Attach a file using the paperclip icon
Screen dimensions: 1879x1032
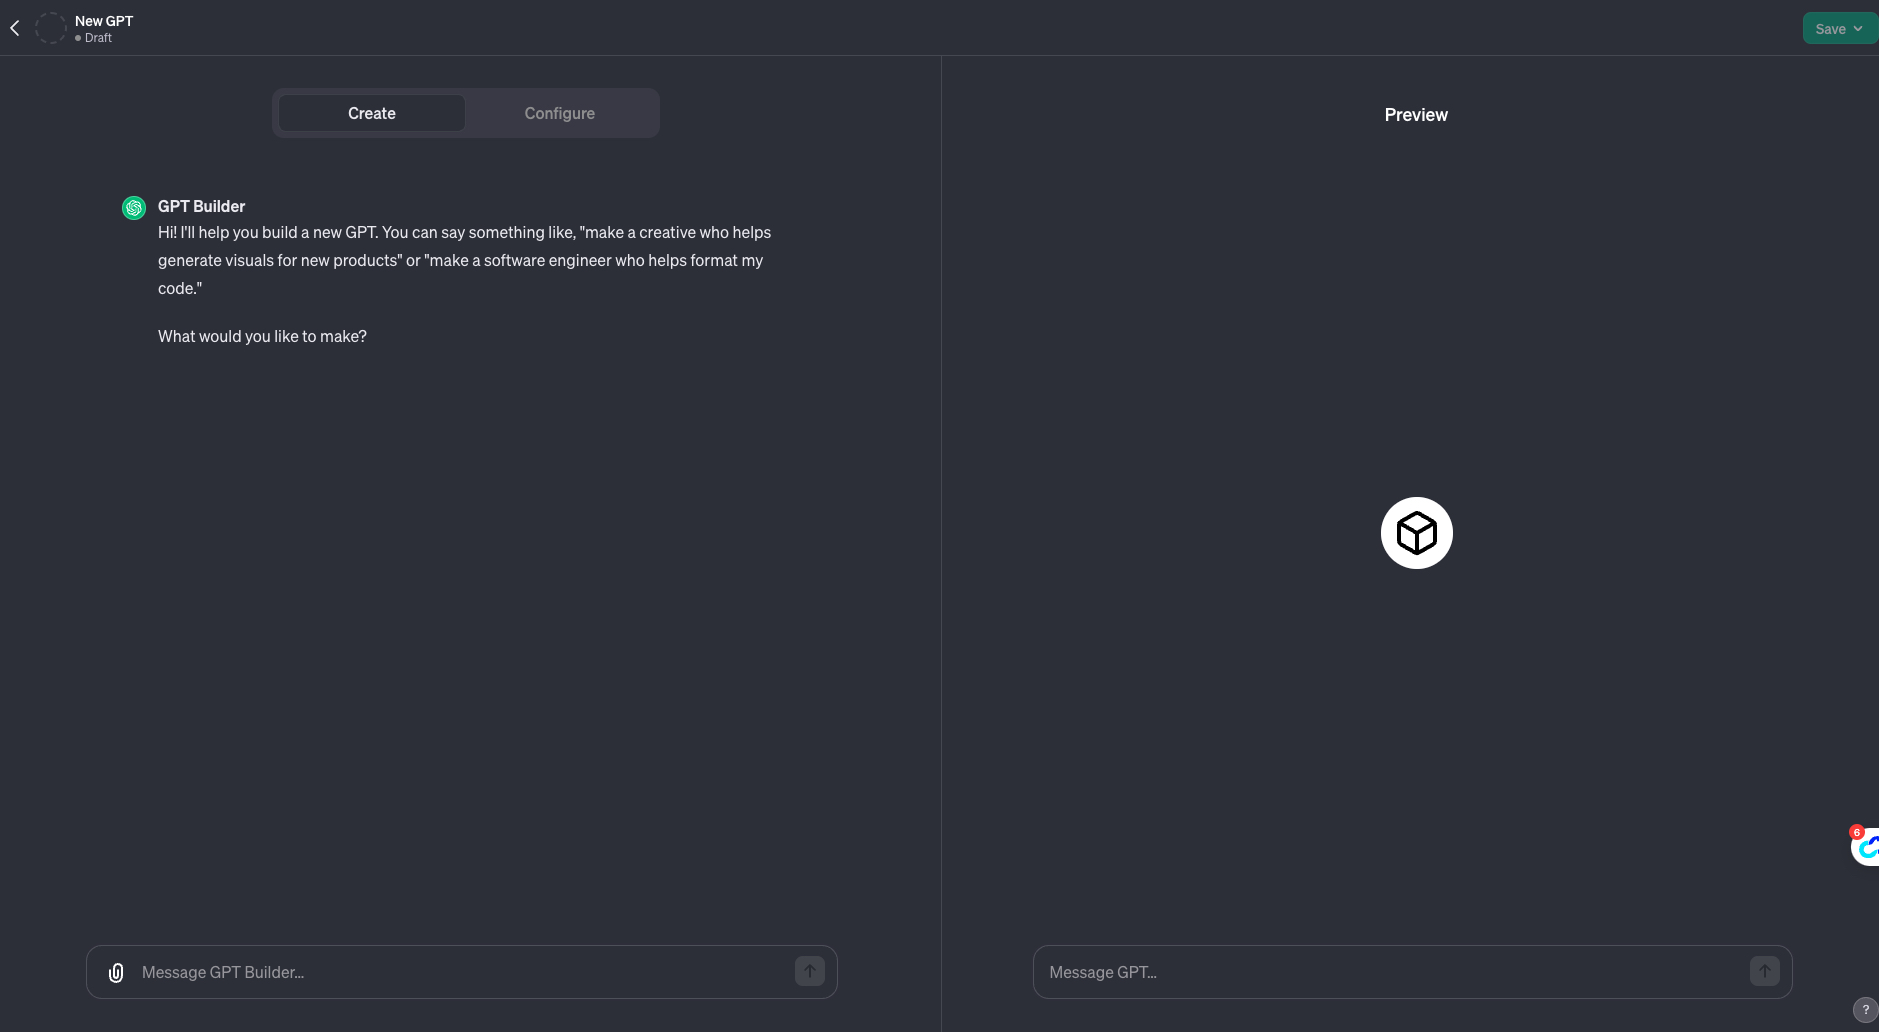point(116,972)
